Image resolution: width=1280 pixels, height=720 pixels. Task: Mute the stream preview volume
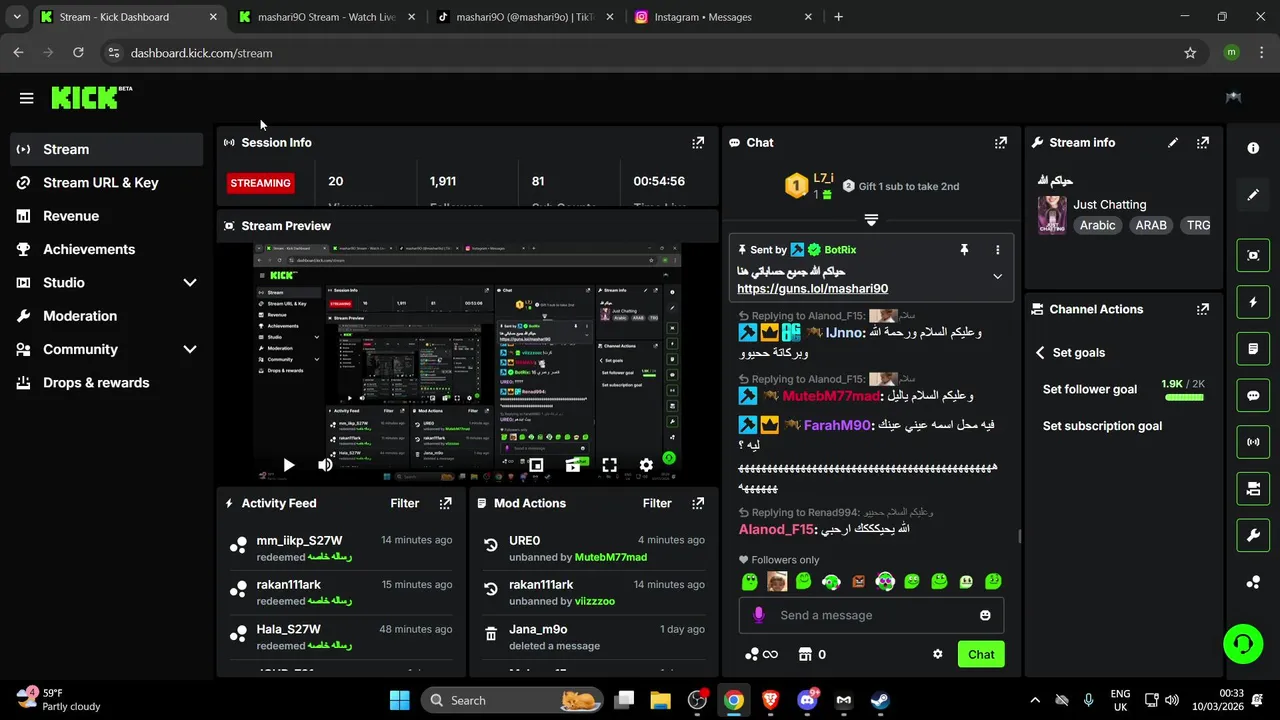325,465
